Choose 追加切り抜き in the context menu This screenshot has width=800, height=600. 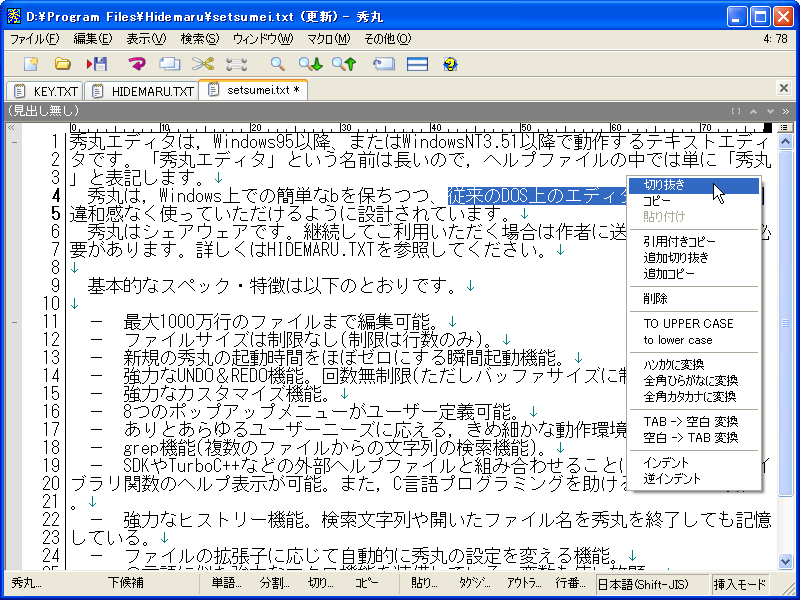(x=694, y=258)
